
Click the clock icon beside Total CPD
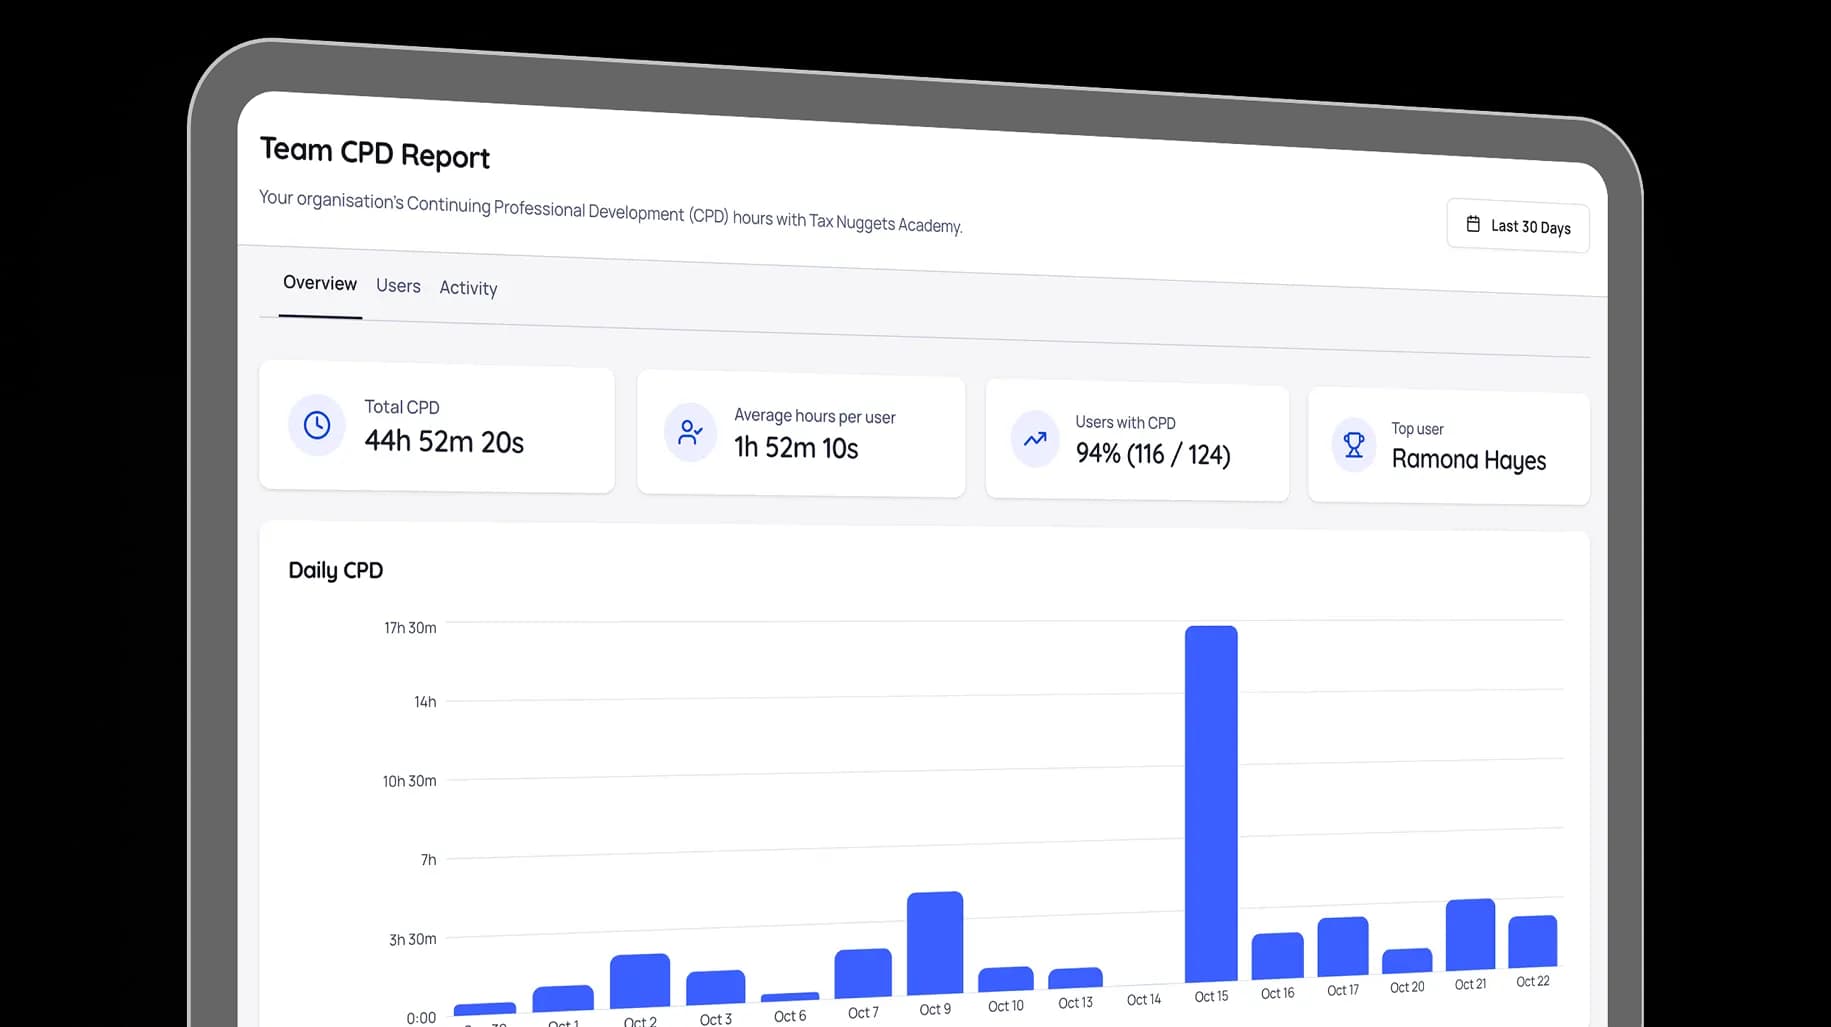coord(317,425)
